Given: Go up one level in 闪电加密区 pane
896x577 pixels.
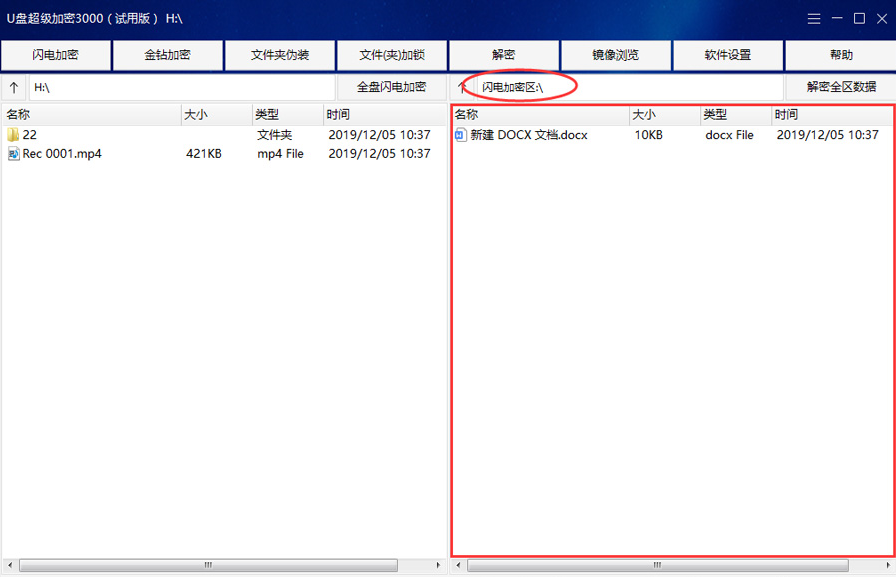Looking at the screenshot, I should tap(462, 87).
